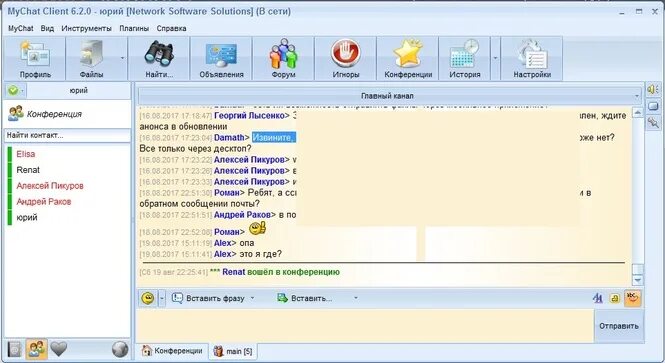The width and height of the screenshot is (665, 363).
Task: Open the user status dropdown arrow
Action: 22,90
